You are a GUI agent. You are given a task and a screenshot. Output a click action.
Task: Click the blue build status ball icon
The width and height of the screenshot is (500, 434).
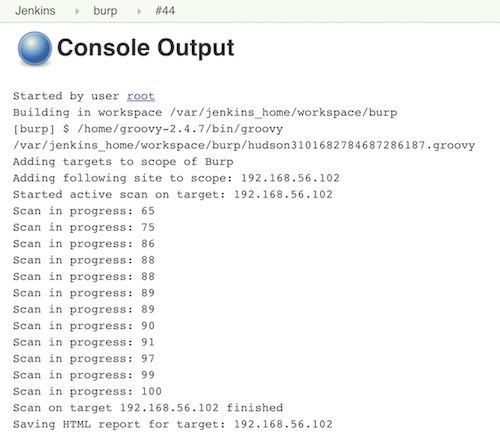point(35,48)
